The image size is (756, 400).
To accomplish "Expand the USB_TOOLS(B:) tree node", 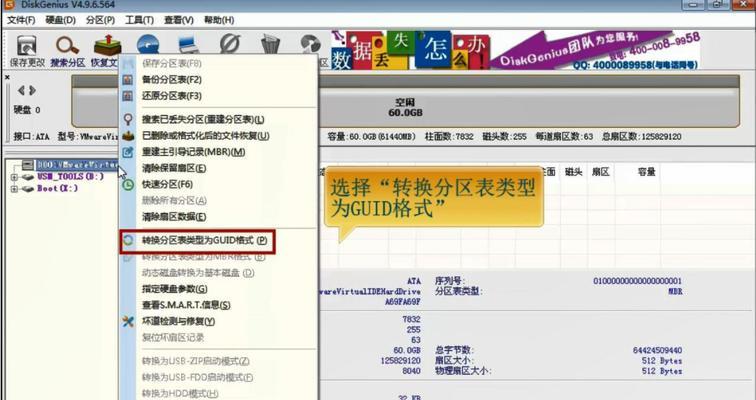I will tap(14, 177).
